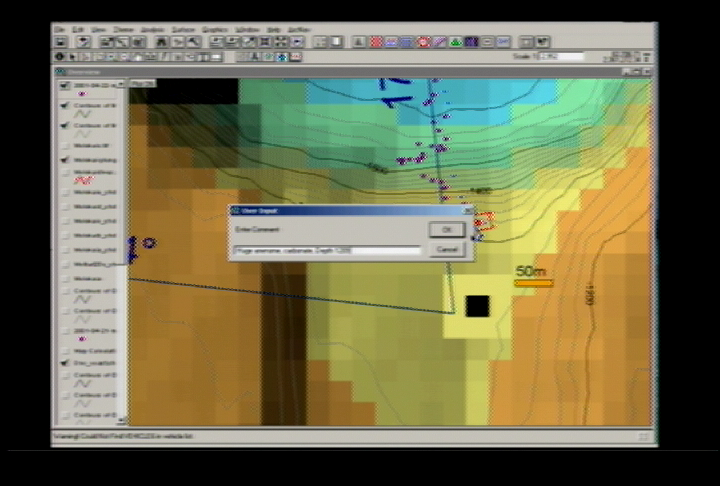The width and height of the screenshot is (720, 486).
Task: Click the Scale value field
Action: [560, 57]
